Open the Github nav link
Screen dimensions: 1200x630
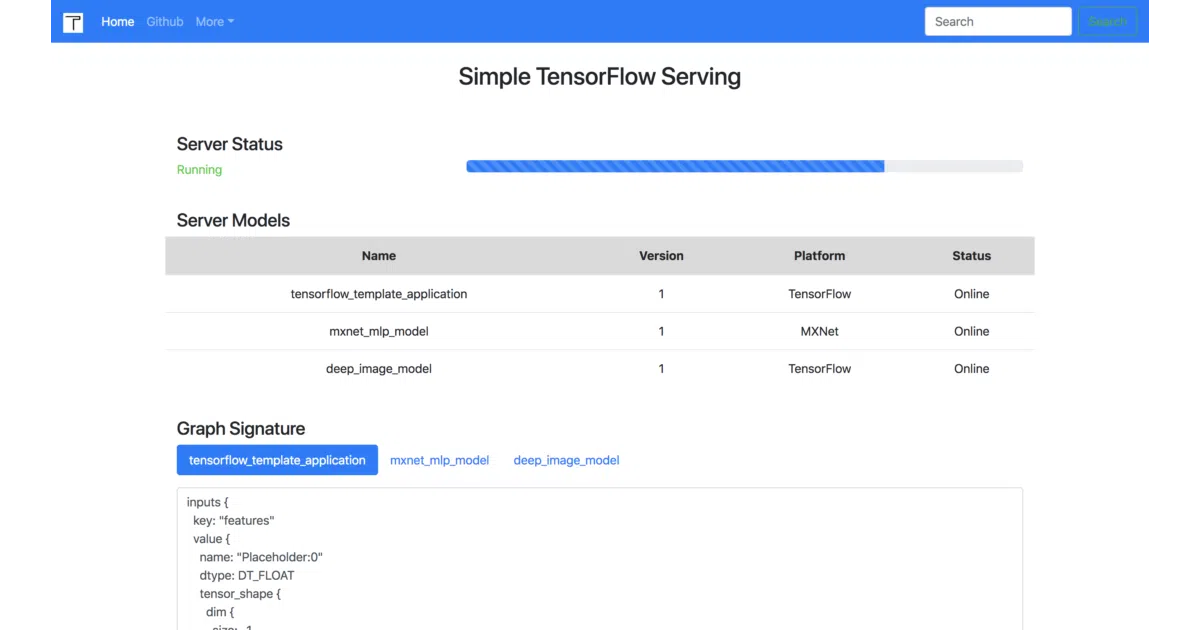pos(165,22)
